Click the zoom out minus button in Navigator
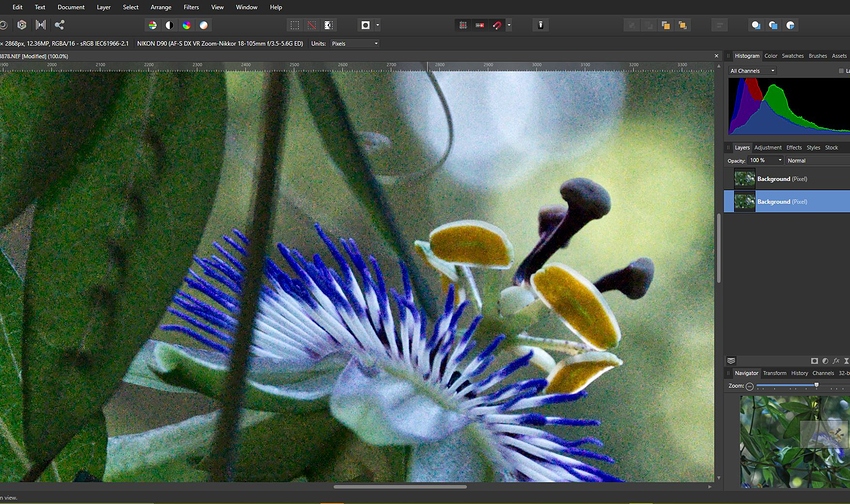Viewport: 850px width, 504px height. tap(750, 385)
